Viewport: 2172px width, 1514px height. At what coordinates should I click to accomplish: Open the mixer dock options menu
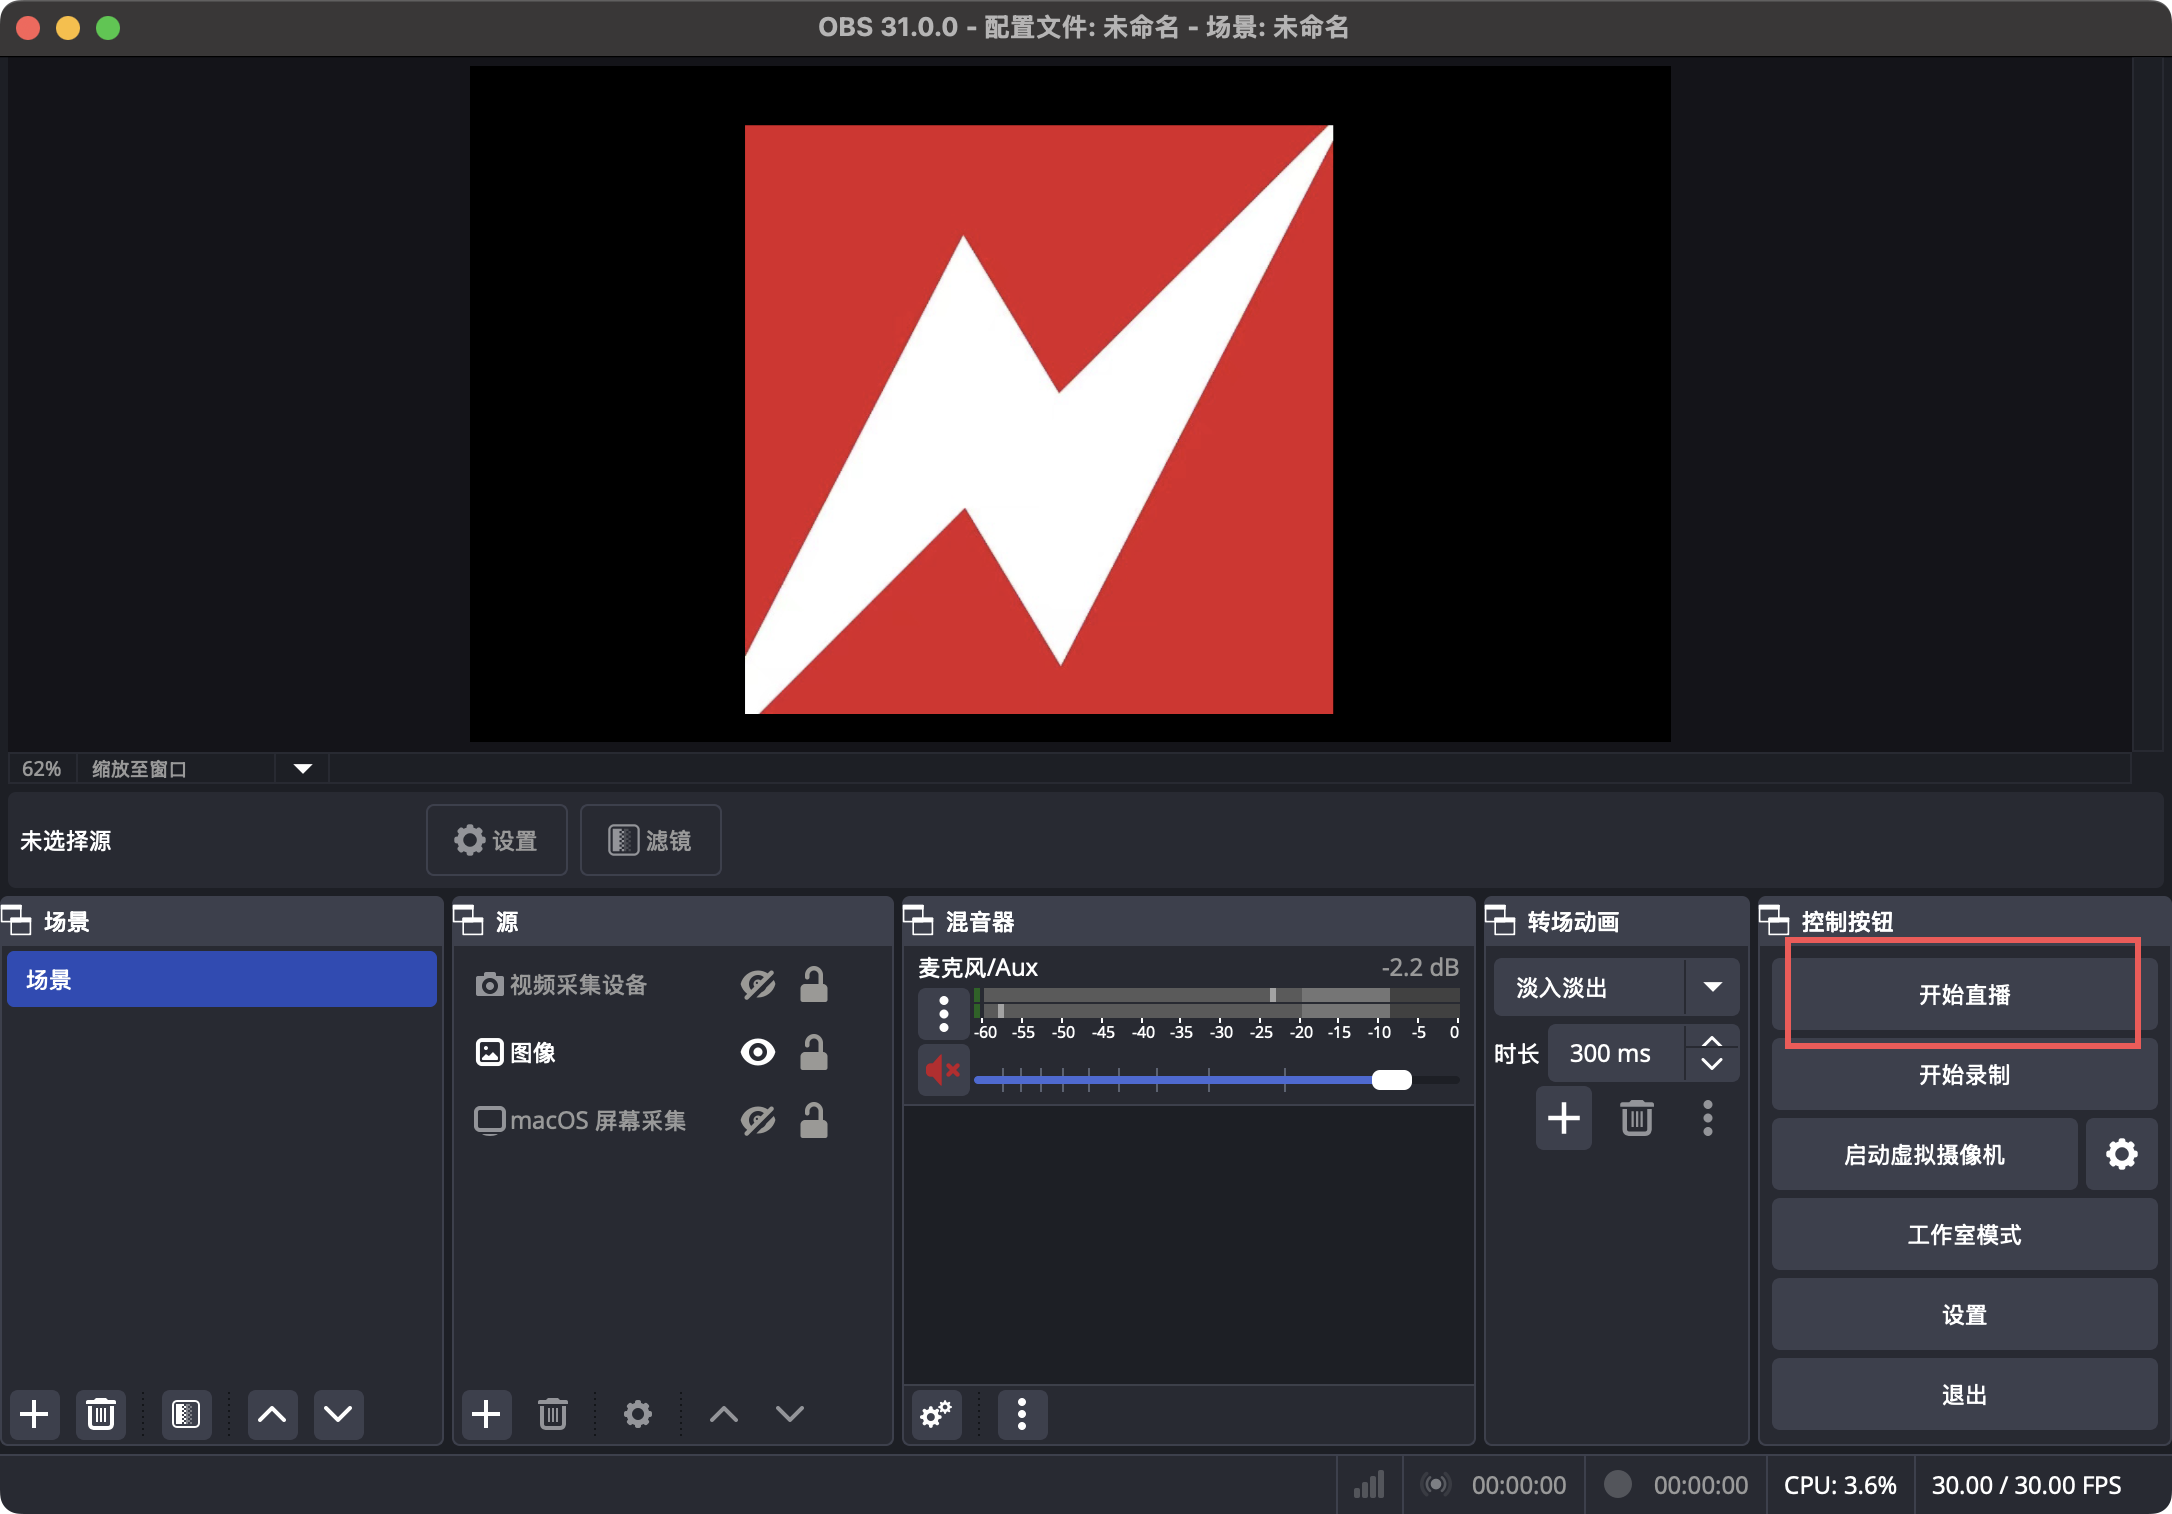click(1022, 1414)
